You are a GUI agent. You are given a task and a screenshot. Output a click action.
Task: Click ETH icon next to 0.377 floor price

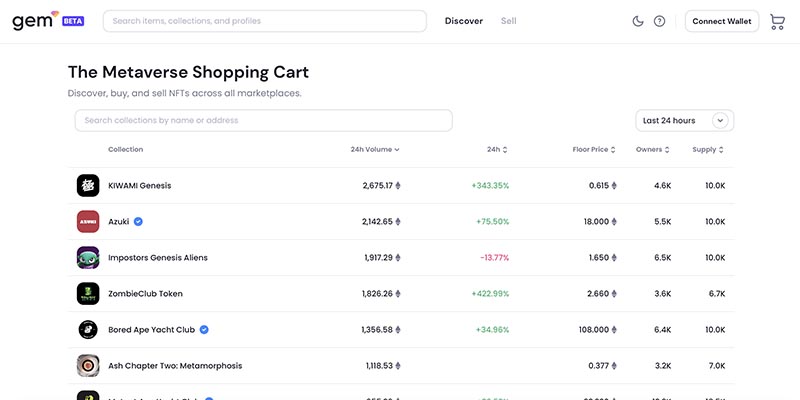coord(614,366)
